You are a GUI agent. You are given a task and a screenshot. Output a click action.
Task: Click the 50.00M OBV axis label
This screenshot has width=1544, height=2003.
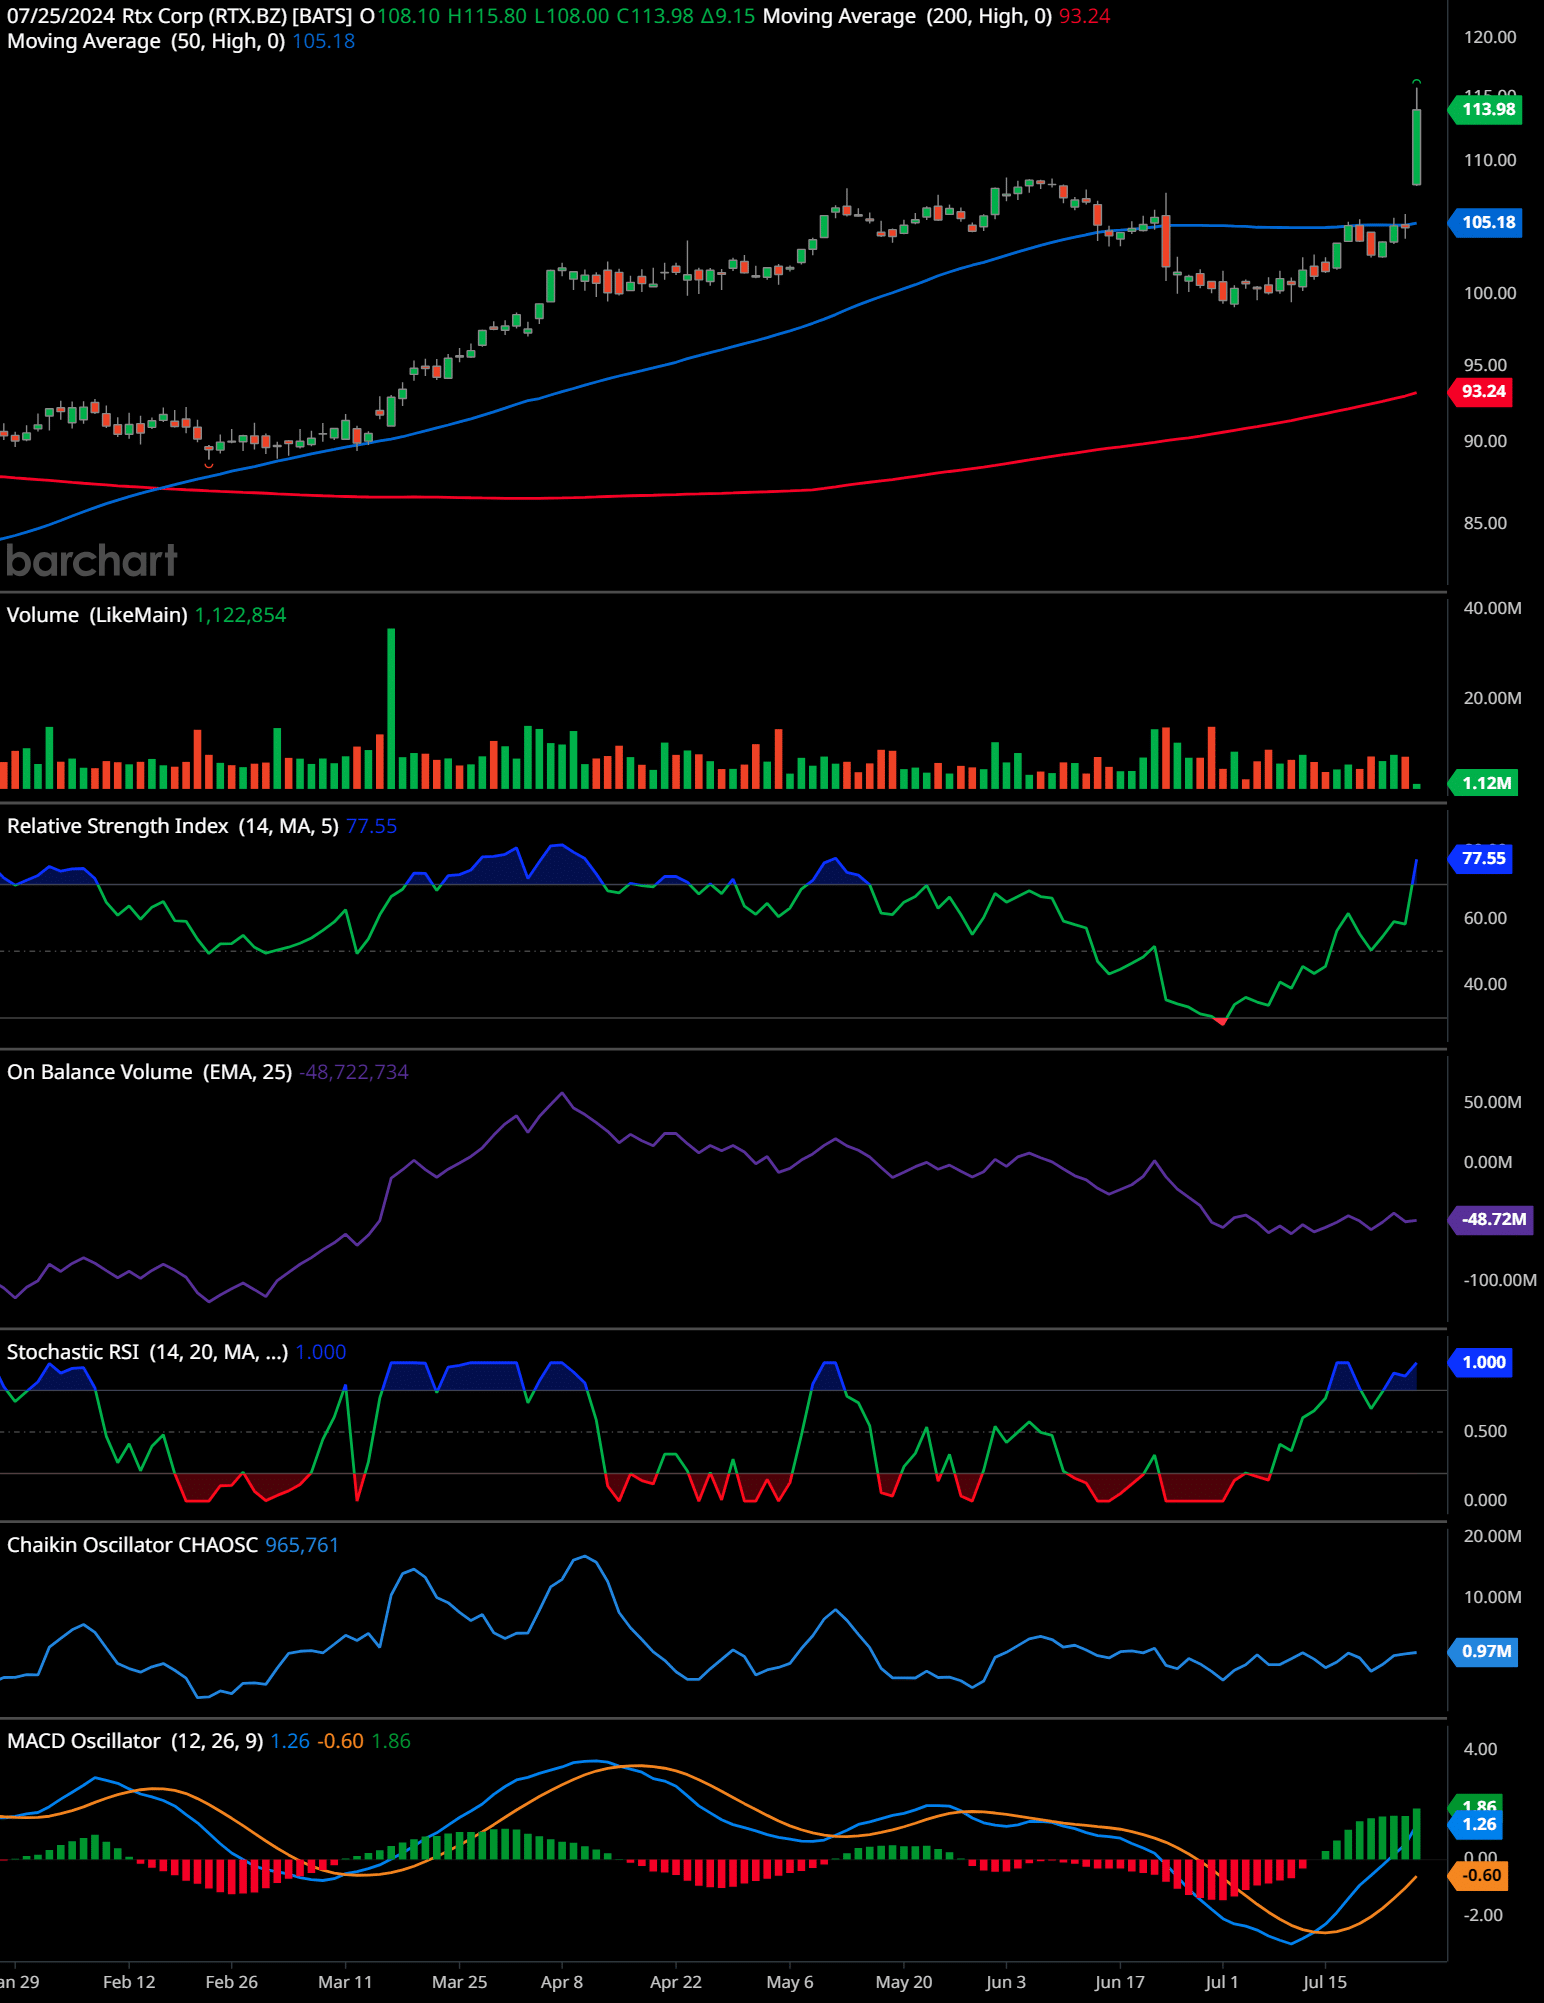(x=1492, y=1102)
